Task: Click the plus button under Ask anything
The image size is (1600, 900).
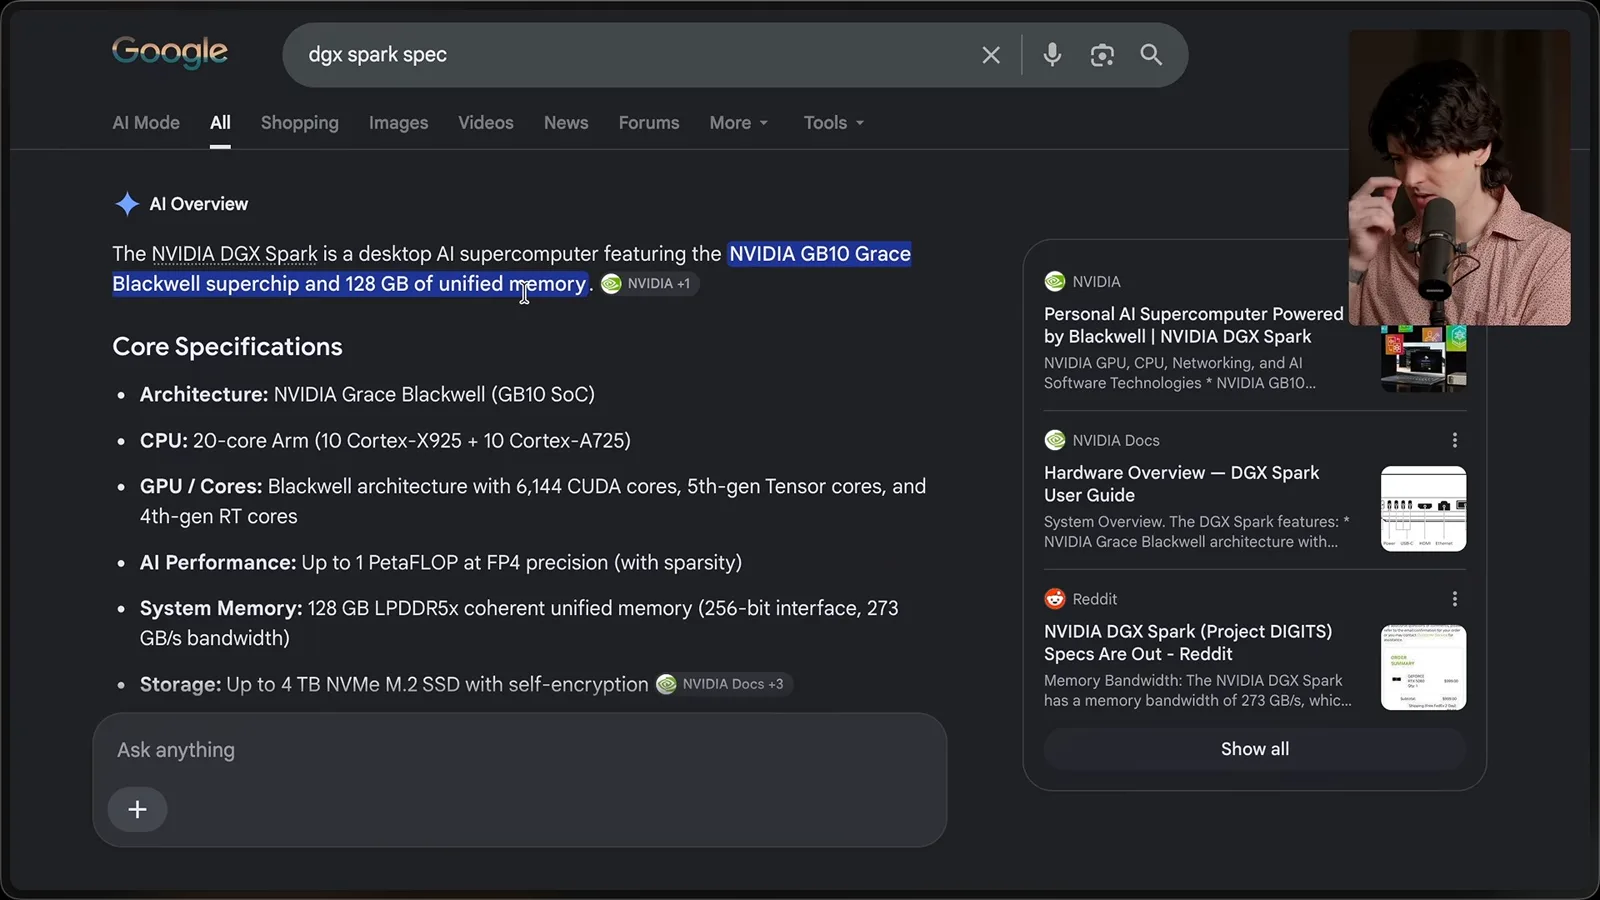Action: tap(138, 809)
